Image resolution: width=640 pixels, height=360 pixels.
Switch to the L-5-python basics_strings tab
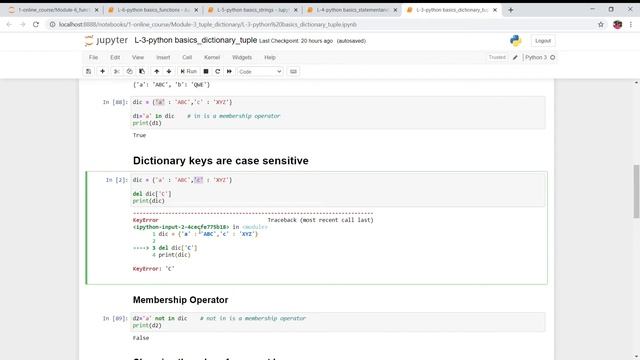point(253,10)
